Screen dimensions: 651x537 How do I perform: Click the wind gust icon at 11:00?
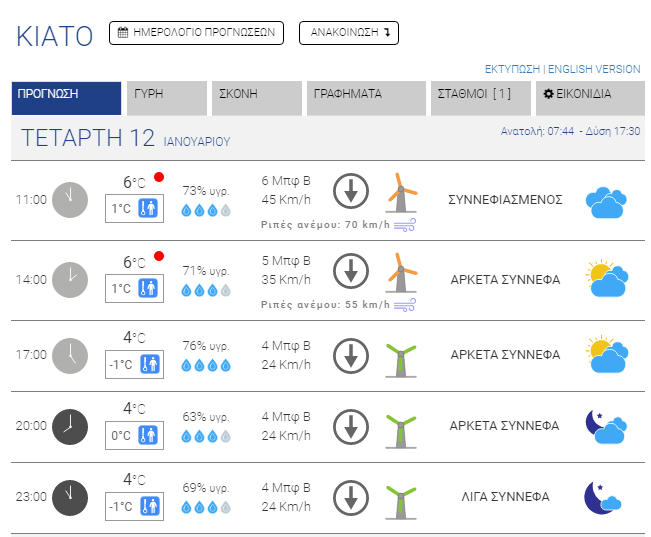pyautogui.click(x=404, y=225)
